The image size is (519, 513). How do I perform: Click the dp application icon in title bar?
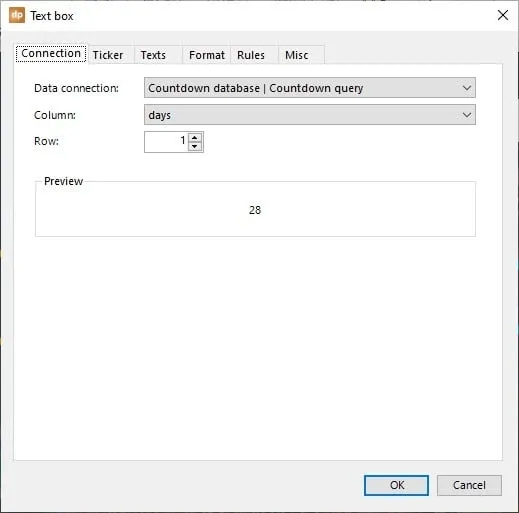pyautogui.click(x=17, y=15)
